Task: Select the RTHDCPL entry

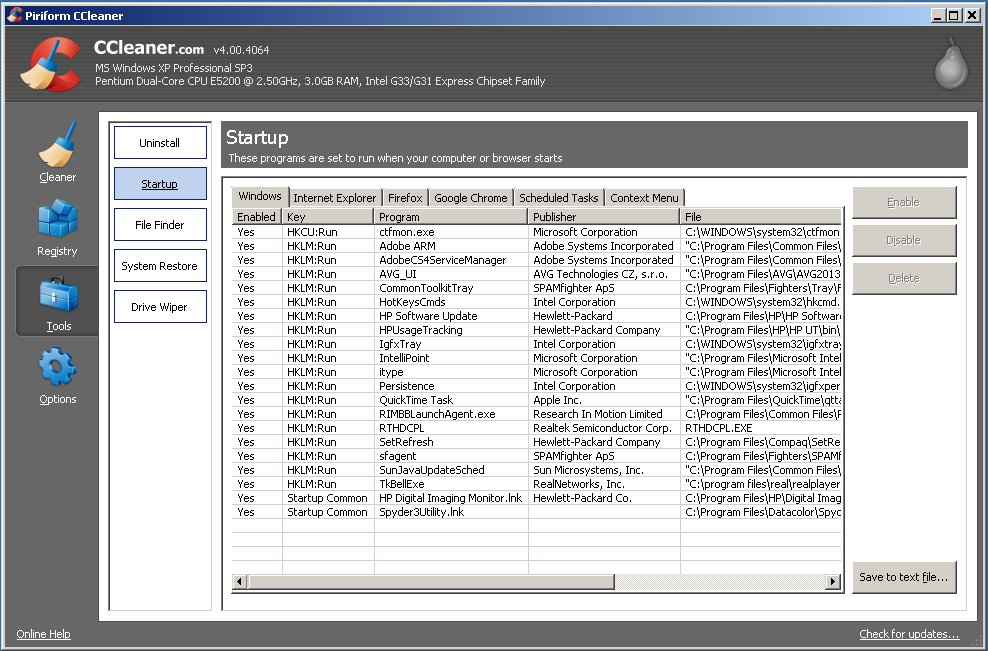Action: coord(537,428)
